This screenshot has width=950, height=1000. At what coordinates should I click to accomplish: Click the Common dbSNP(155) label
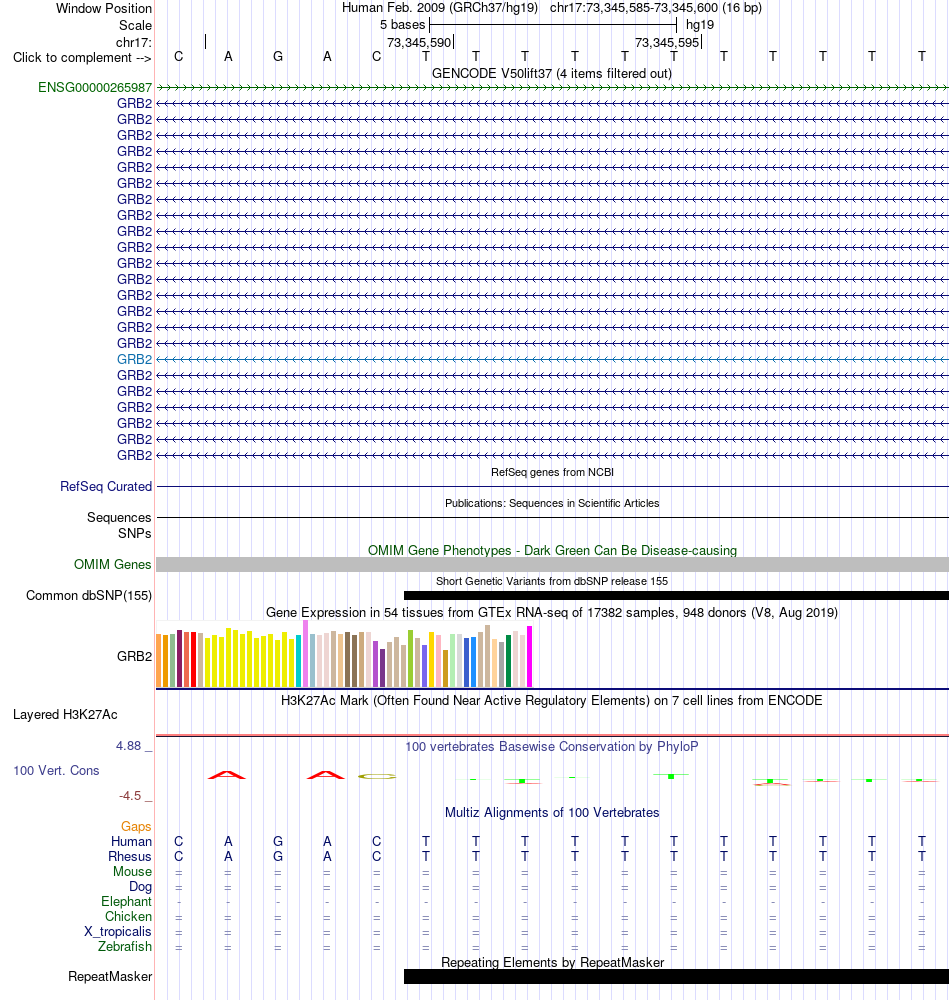[89, 596]
